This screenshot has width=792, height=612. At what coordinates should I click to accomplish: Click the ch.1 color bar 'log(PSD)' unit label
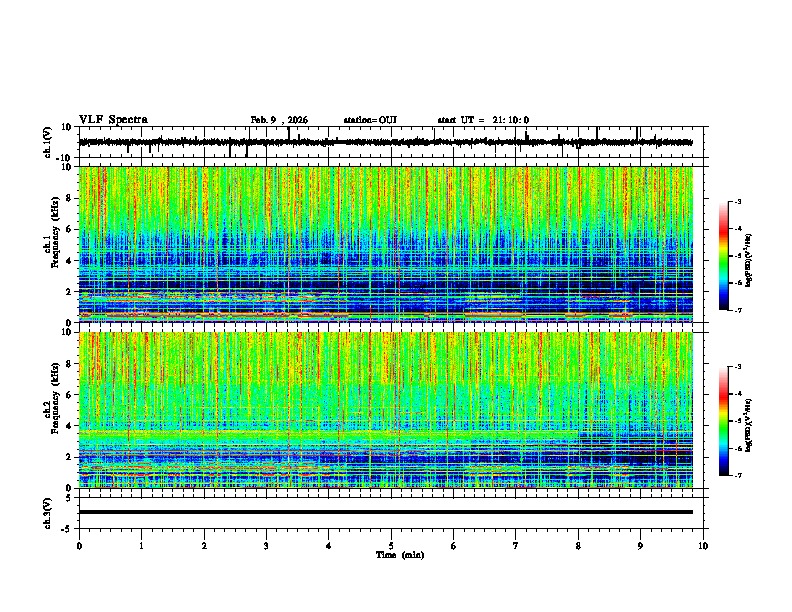(749, 261)
